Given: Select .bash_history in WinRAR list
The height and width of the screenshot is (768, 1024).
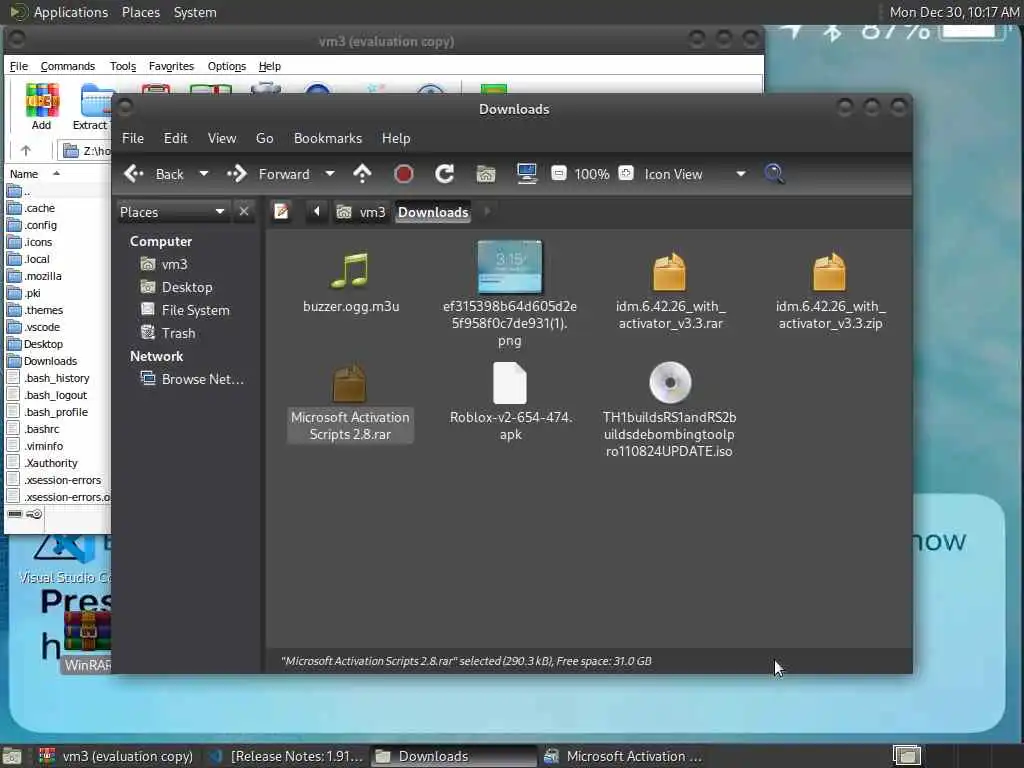Looking at the screenshot, I should pyautogui.click(x=48, y=378).
